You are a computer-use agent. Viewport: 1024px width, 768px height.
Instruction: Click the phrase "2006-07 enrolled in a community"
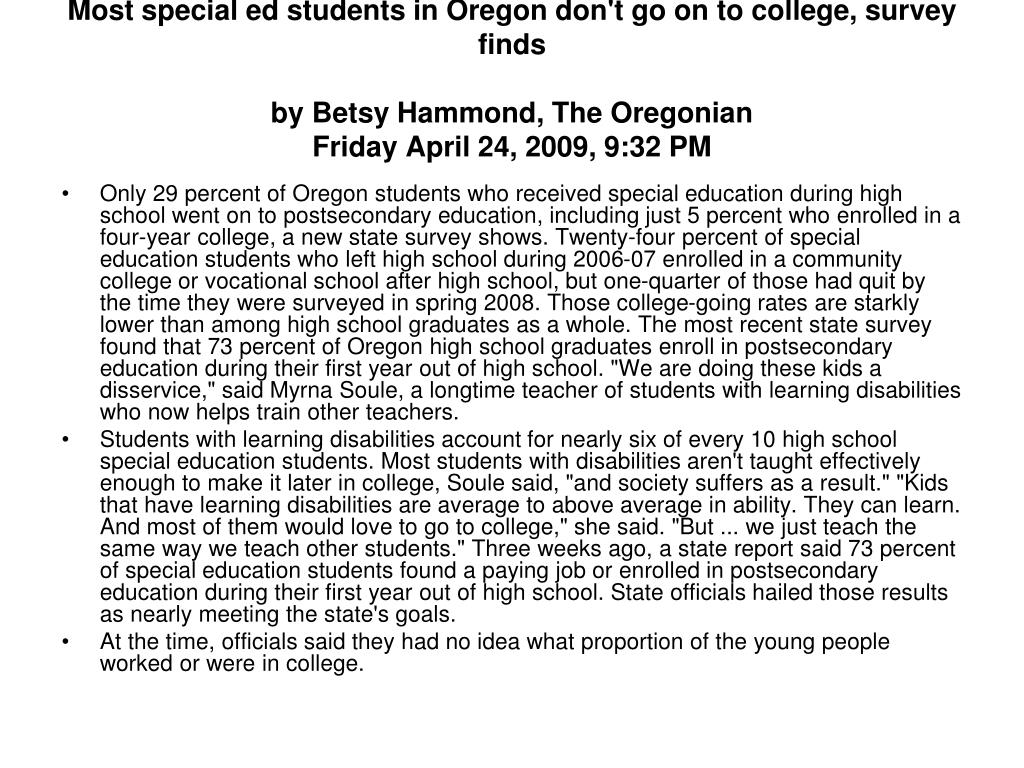737,259
